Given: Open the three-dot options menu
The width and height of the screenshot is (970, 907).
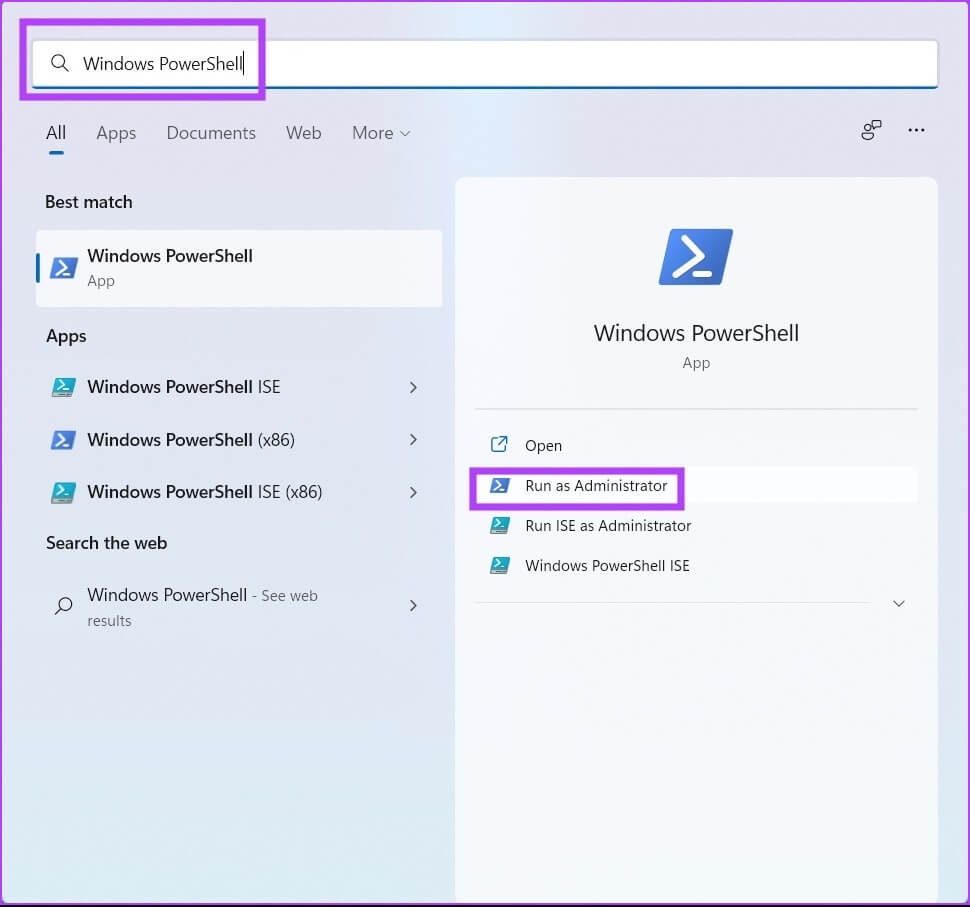Looking at the screenshot, I should coord(916,130).
